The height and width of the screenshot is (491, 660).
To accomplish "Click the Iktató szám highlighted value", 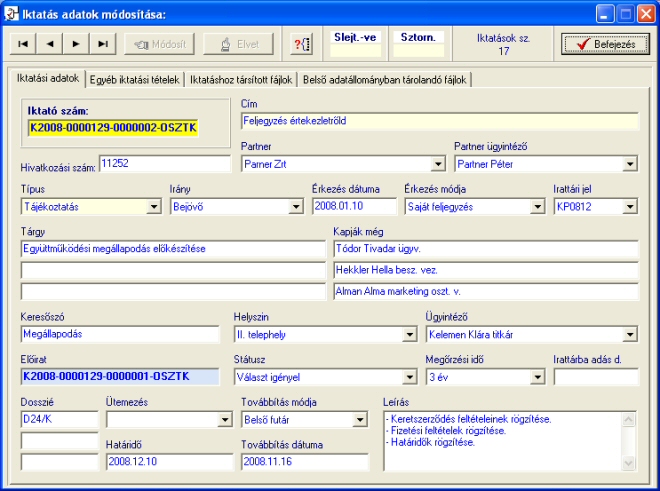I will (x=113, y=128).
